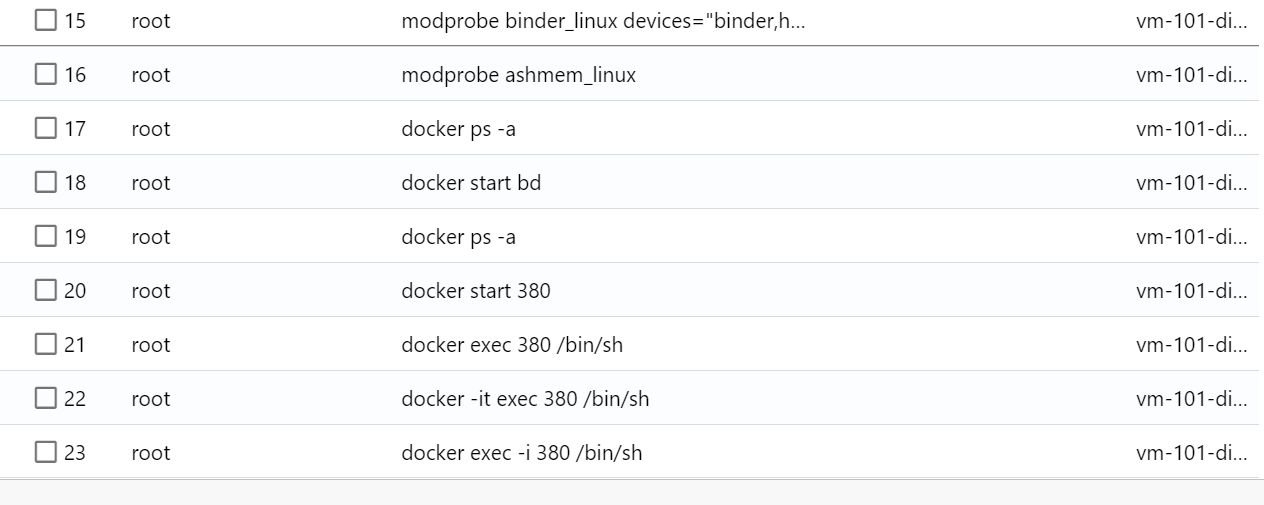Select 'docker -it exec 380 /bin/sh' row
The width and height of the screenshot is (1264, 505).
(525, 399)
